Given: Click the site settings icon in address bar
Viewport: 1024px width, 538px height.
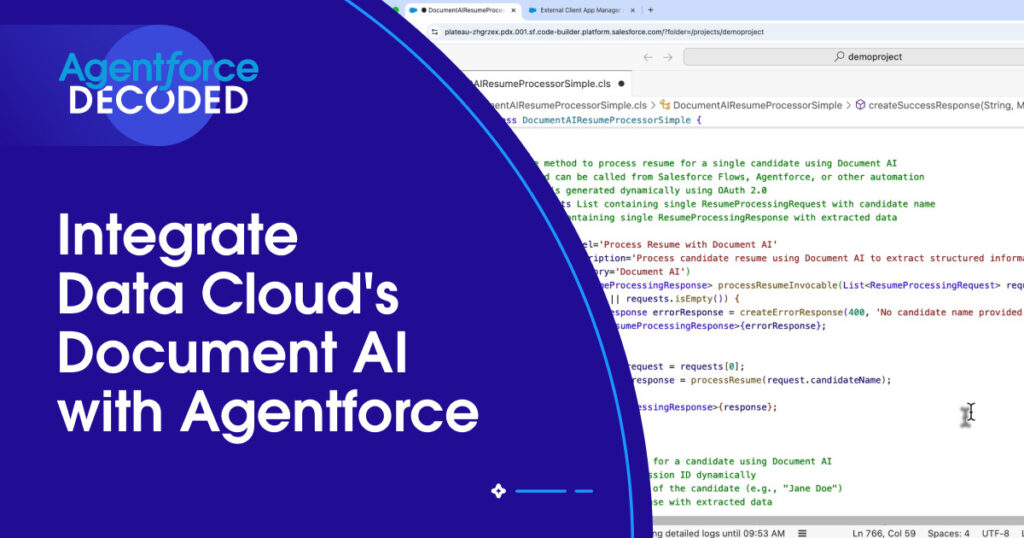Looking at the screenshot, I should (x=435, y=32).
